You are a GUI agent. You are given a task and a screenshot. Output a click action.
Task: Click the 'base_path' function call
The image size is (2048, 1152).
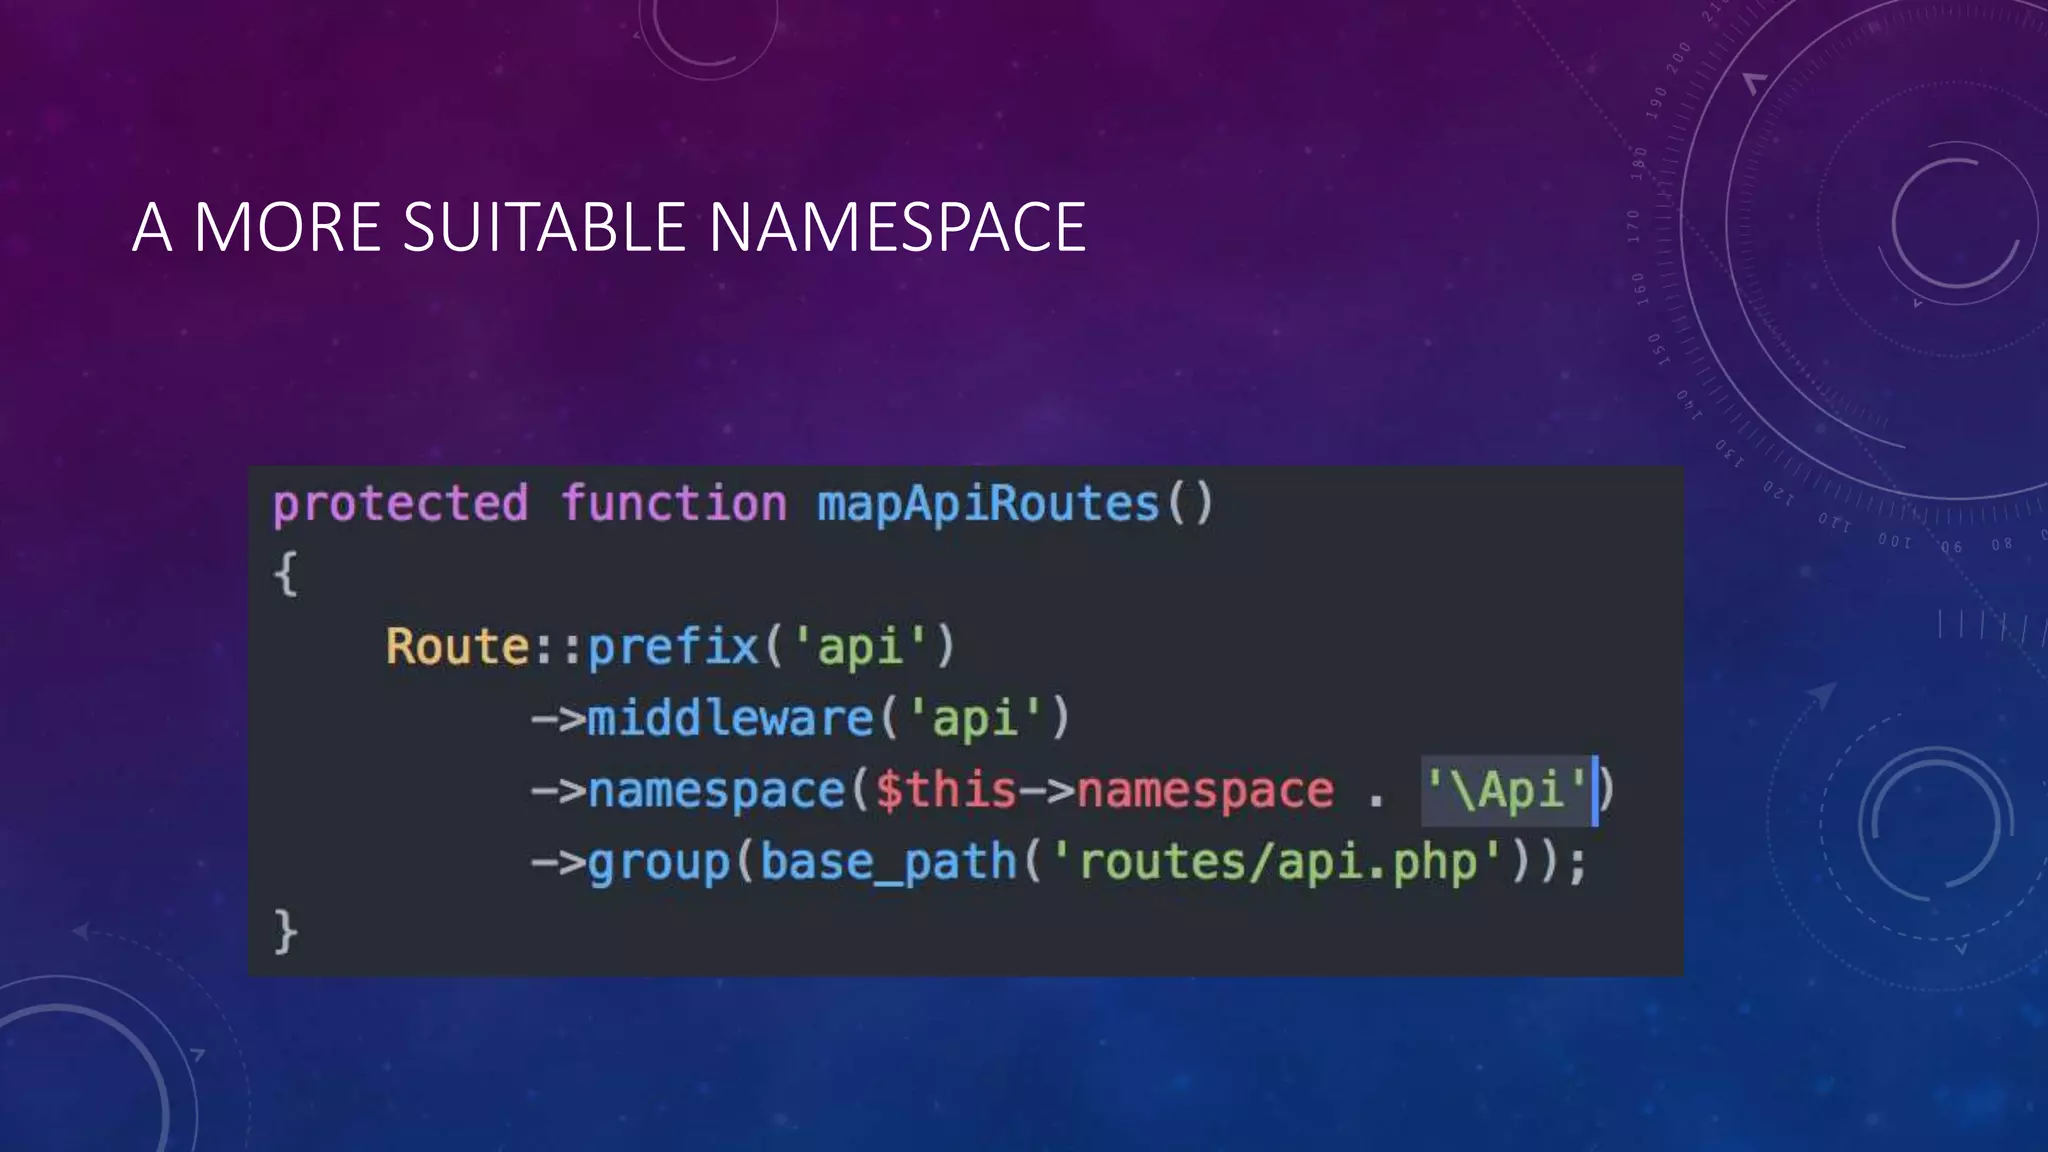coord(888,862)
